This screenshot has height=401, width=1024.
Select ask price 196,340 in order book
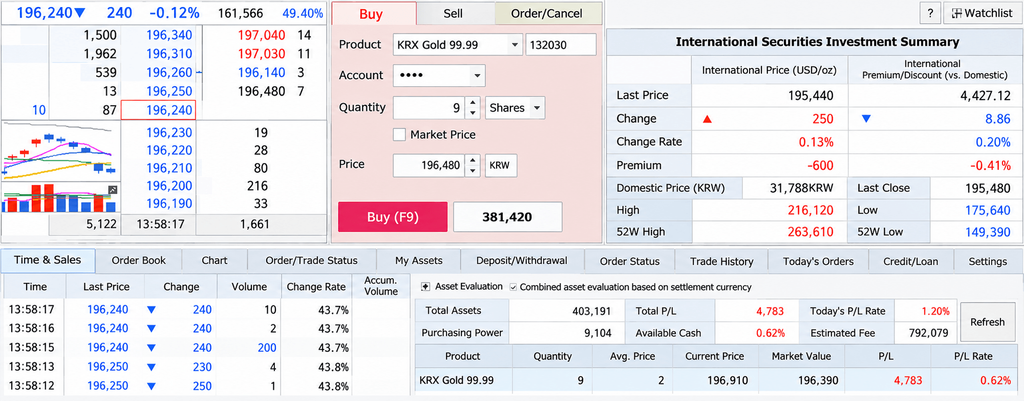pyautogui.click(x=168, y=35)
